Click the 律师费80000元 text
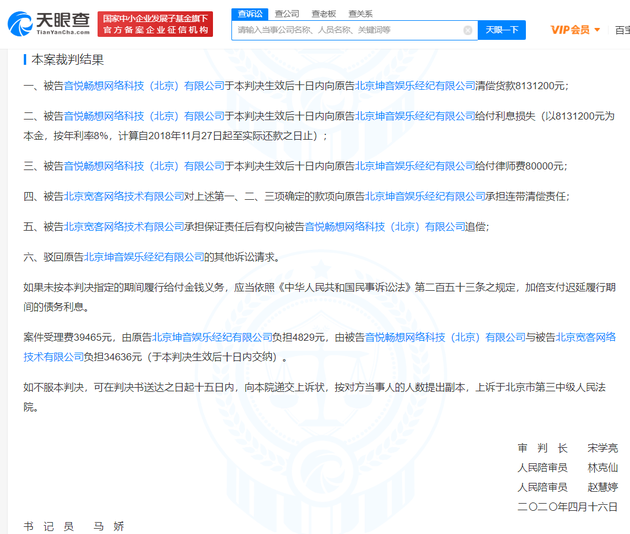Screen dimensions: 630x534 coord(530,166)
